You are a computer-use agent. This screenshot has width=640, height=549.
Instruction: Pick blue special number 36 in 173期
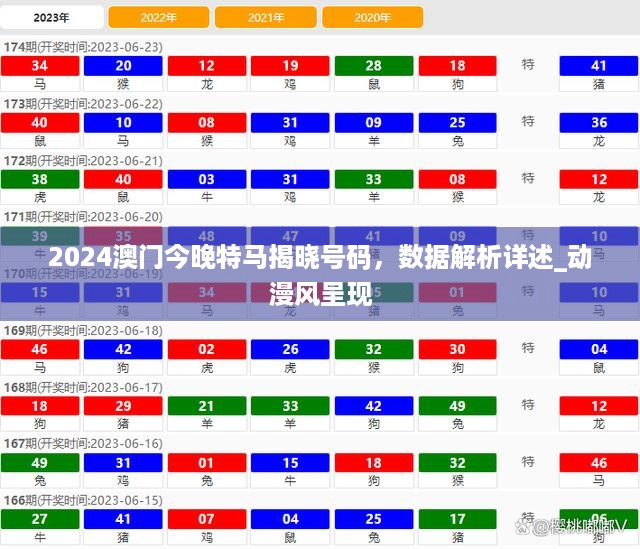tap(599, 123)
